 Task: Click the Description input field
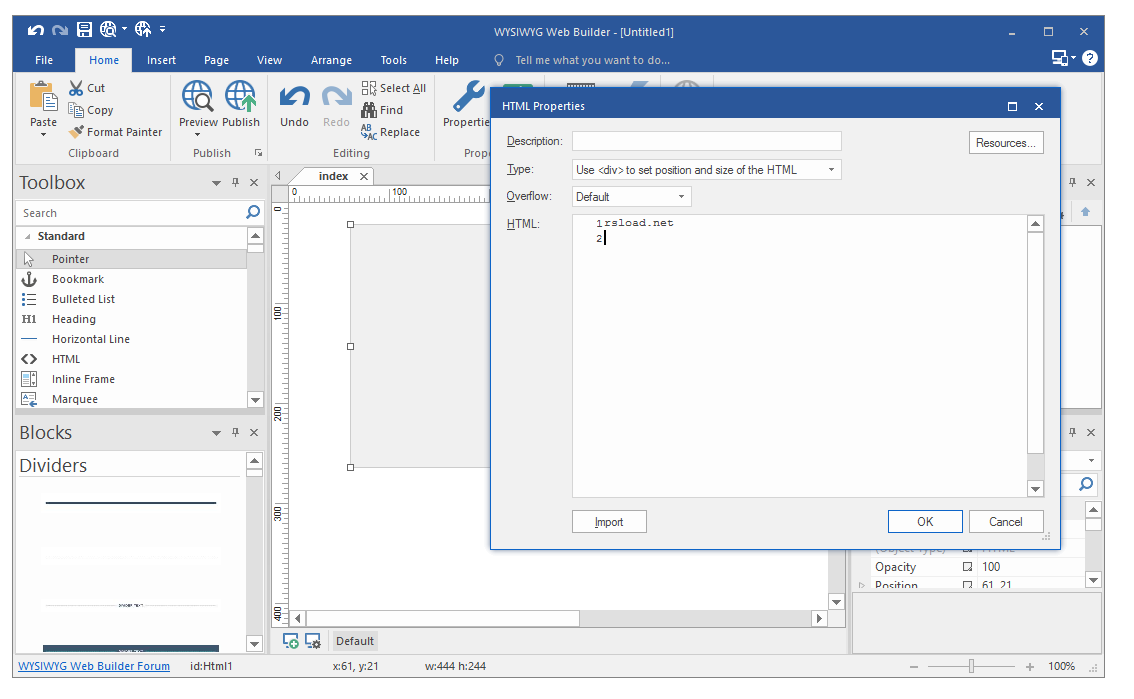tap(707, 141)
